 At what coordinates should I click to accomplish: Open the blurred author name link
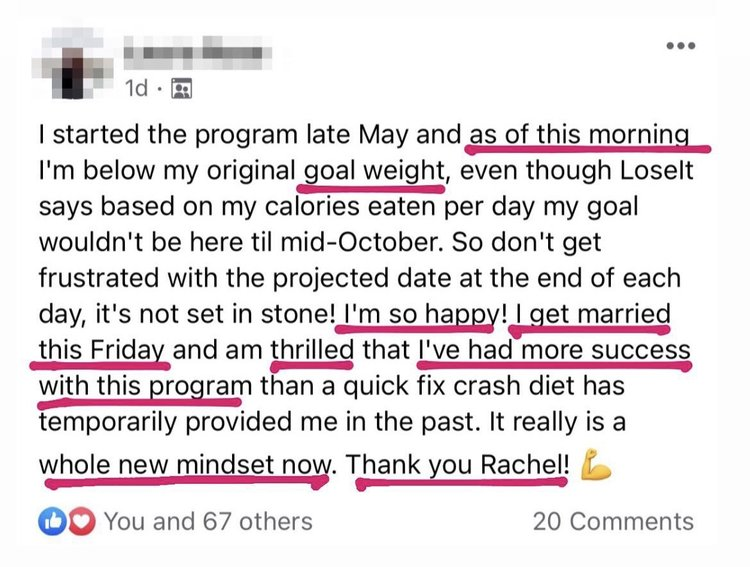tap(196, 50)
